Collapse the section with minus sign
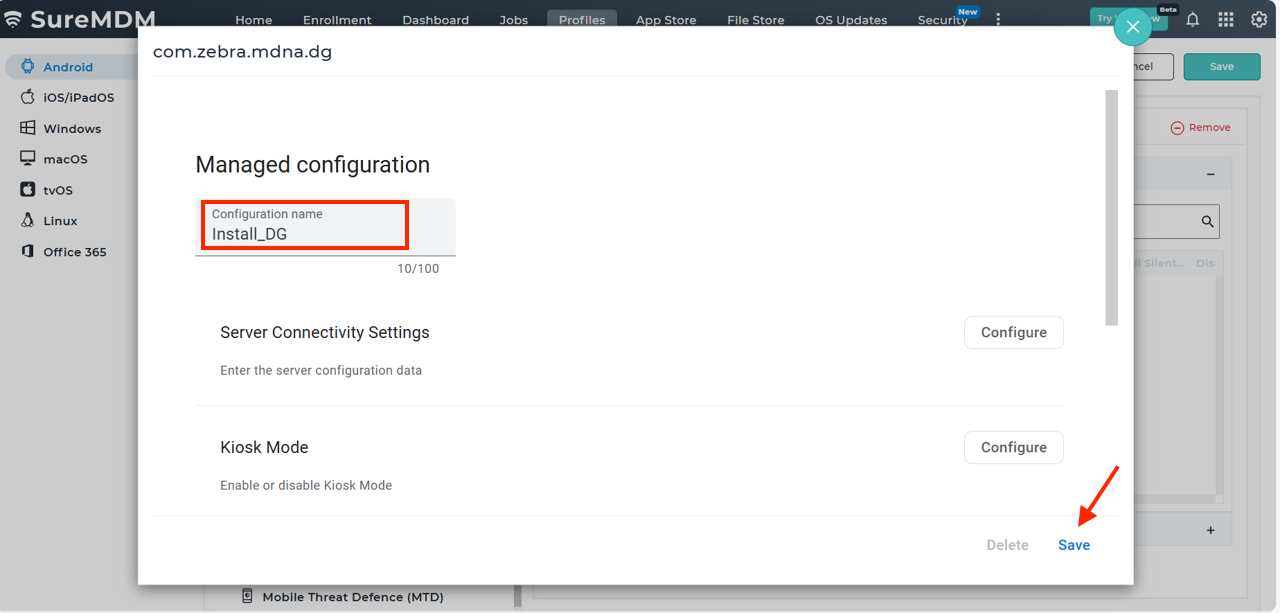This screenshot has width=1280, height=613. click(1210, 174)
